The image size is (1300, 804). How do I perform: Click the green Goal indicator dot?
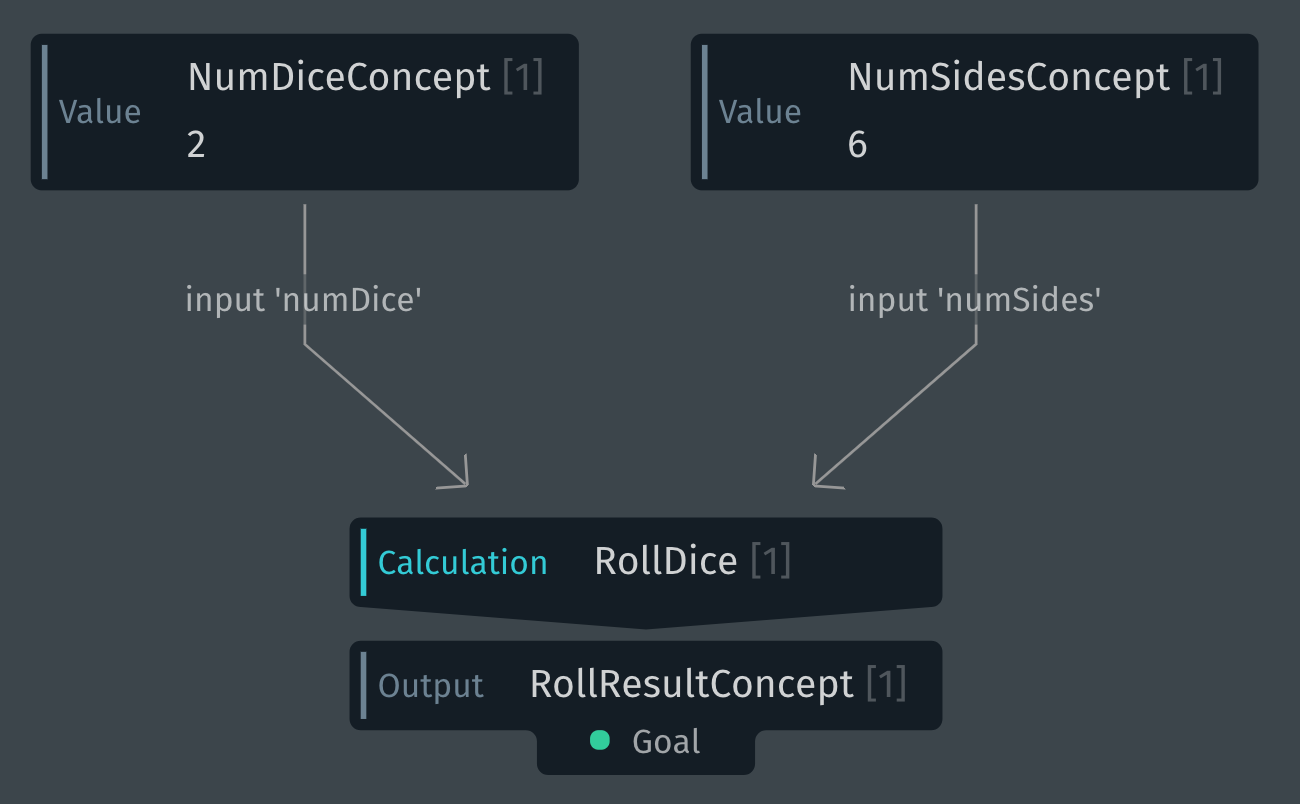[600, 740]
